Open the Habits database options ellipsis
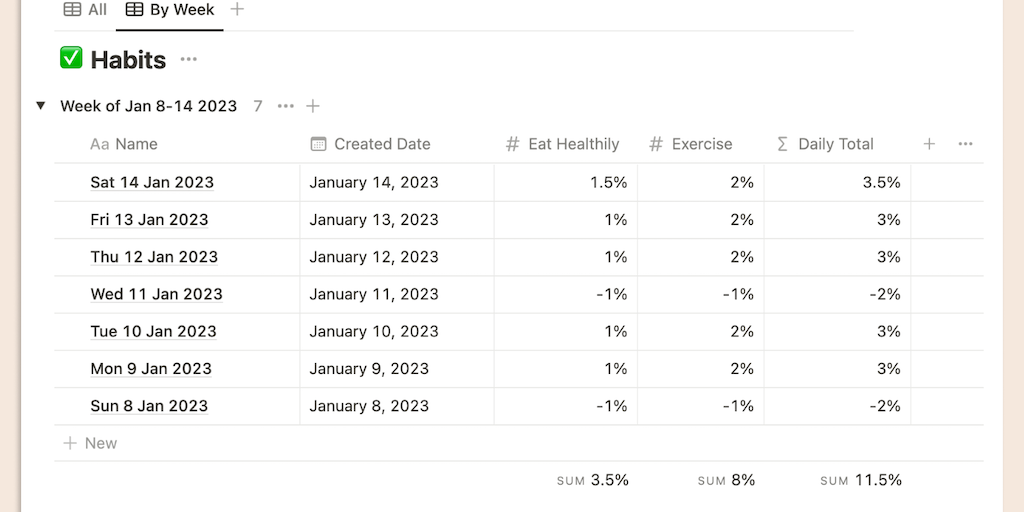 (x=188, y=60)
